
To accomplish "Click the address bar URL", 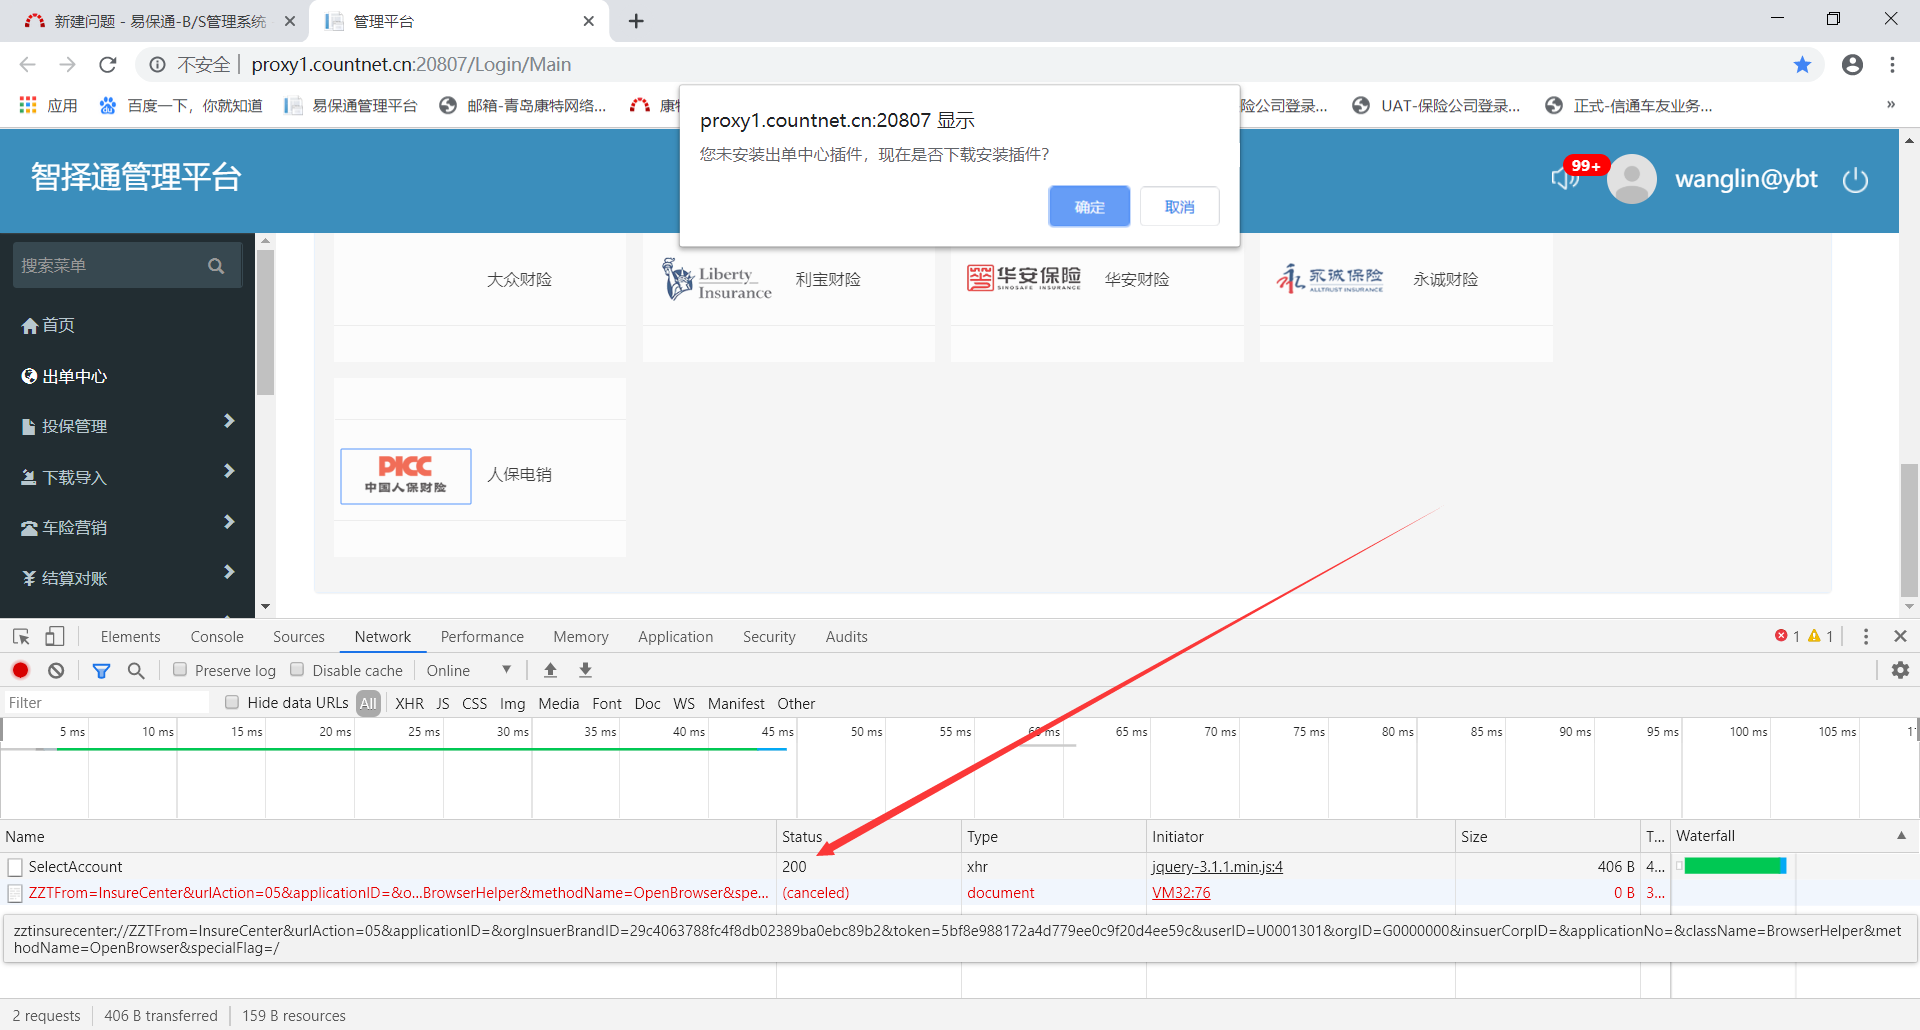I will [411, 65].
